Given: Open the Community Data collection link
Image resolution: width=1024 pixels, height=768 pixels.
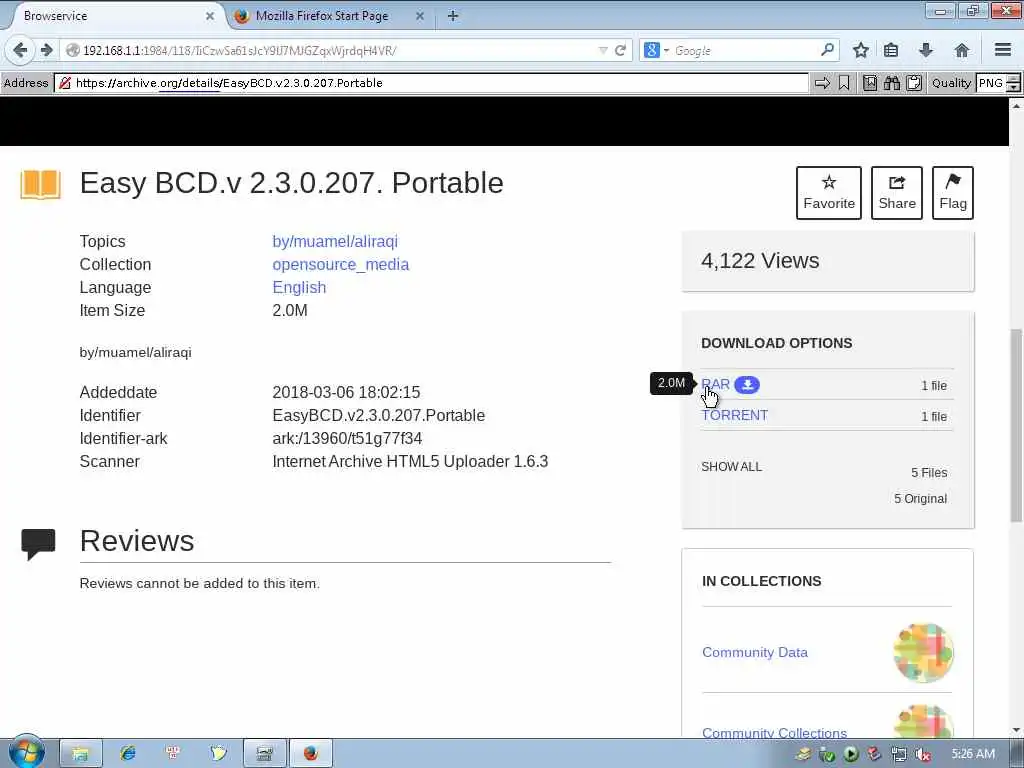Looking at the screenshot, I should point(755,652).
